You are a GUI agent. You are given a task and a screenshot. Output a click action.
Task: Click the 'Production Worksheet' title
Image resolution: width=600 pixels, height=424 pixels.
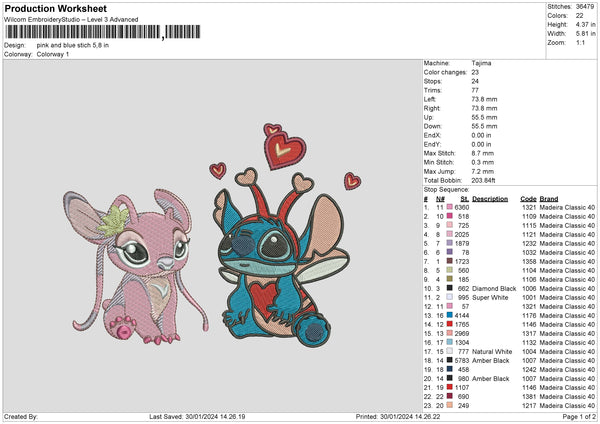click(56, 8)
